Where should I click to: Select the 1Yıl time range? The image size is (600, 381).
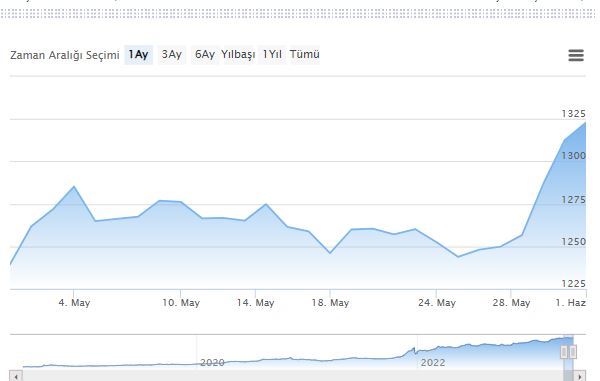tap(272, 55)
